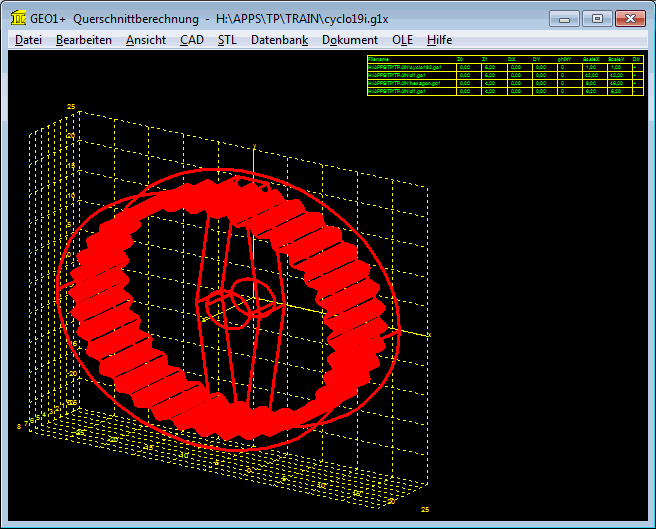Viewport: 656px width, 529px height.
Task: Open the OLE menu
Action: click(x=402, y=40)
